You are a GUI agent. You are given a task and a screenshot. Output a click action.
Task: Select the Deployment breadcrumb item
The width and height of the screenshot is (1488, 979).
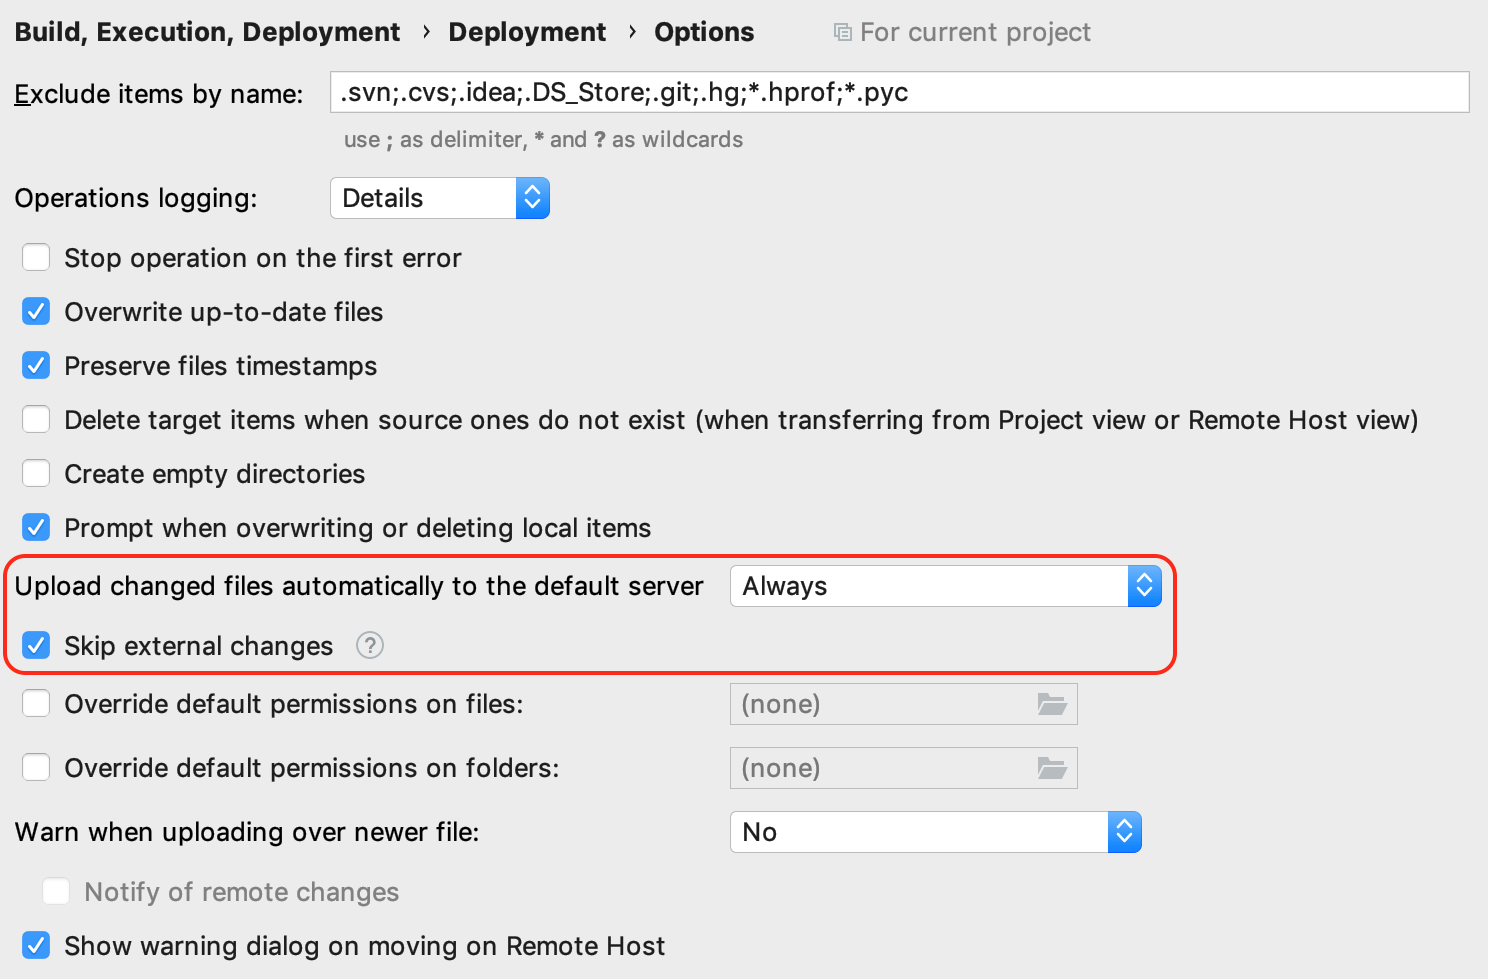pyautogui.click(x=527, y=32)
